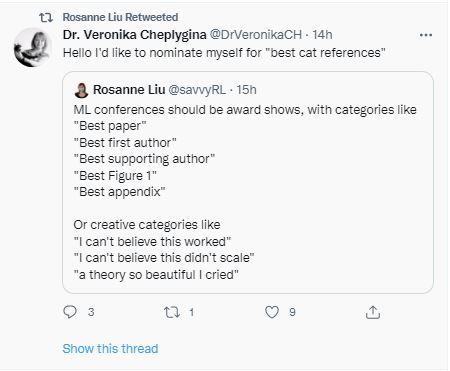This screenshot has width=450, height=371.
Task: Open the 14h timestamp link
Action: [x=322, y=35]
